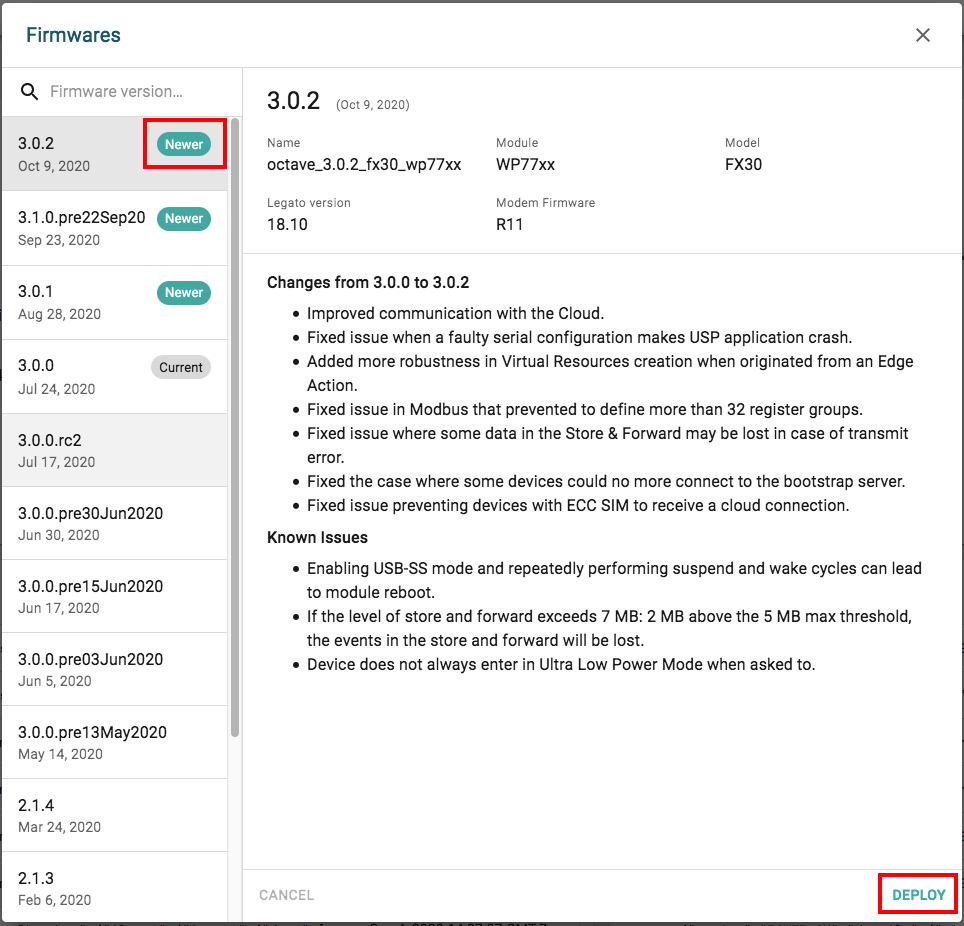Viewport: 964px width, 926px height.
Task: Click the CANCEL button
Action: click(286, 895)
